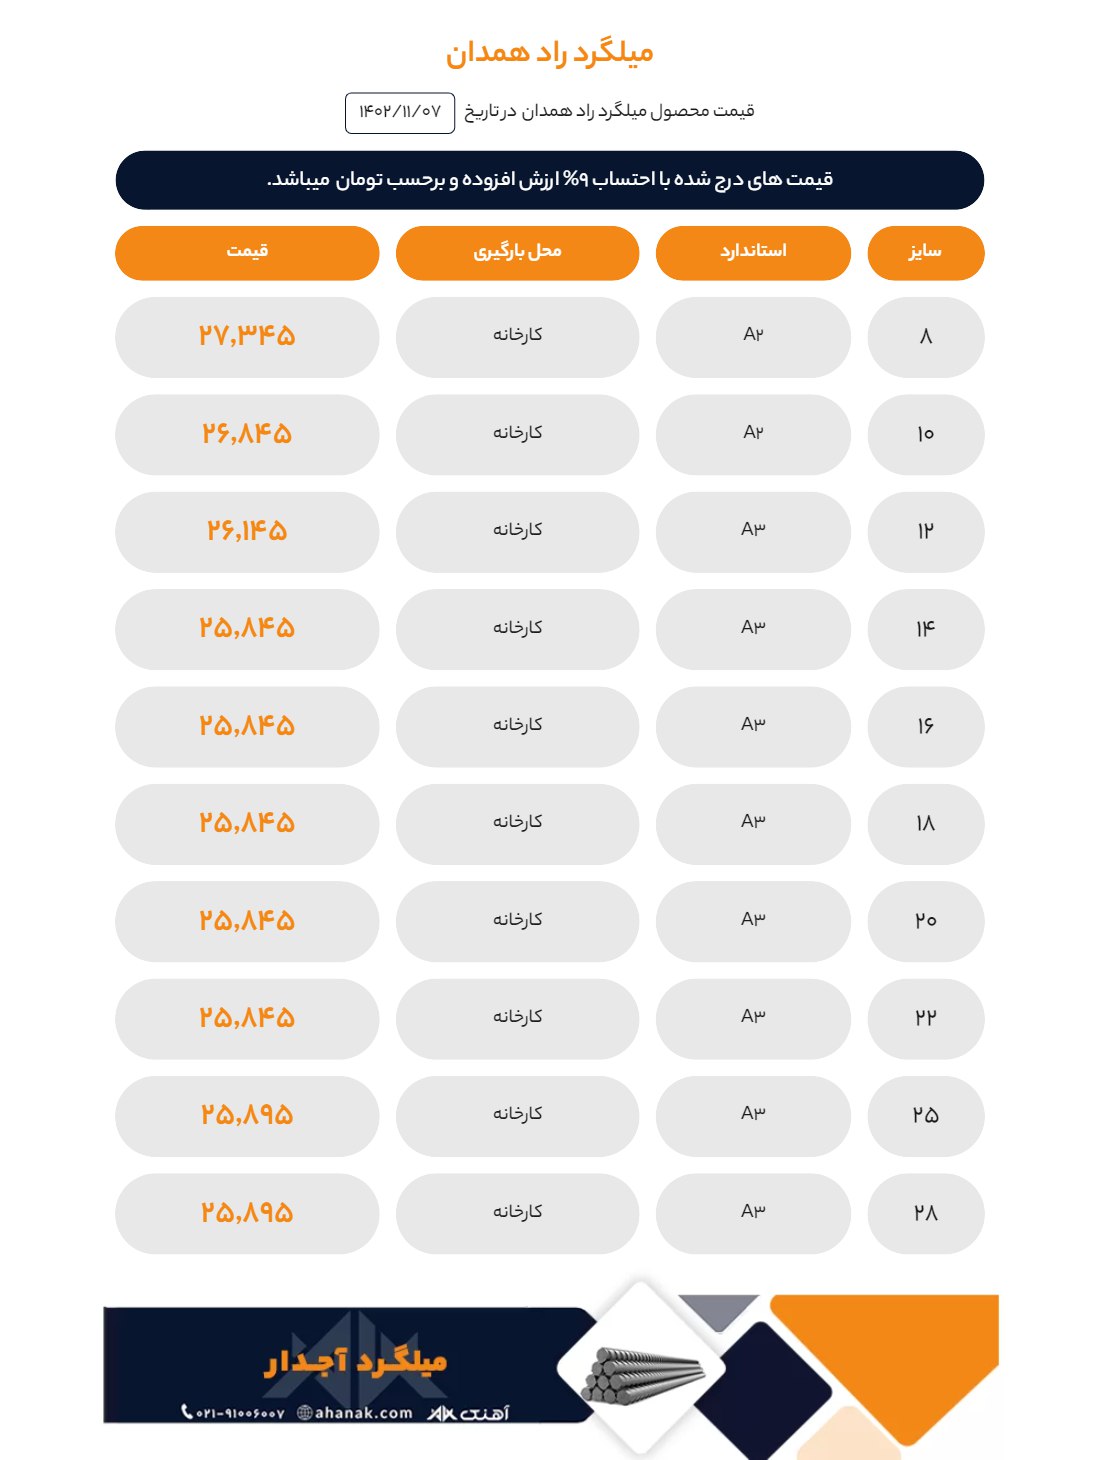Click the "سایز" column header
The width and height of the screenshot is (1100, 1460).
(x=925, y=252)
